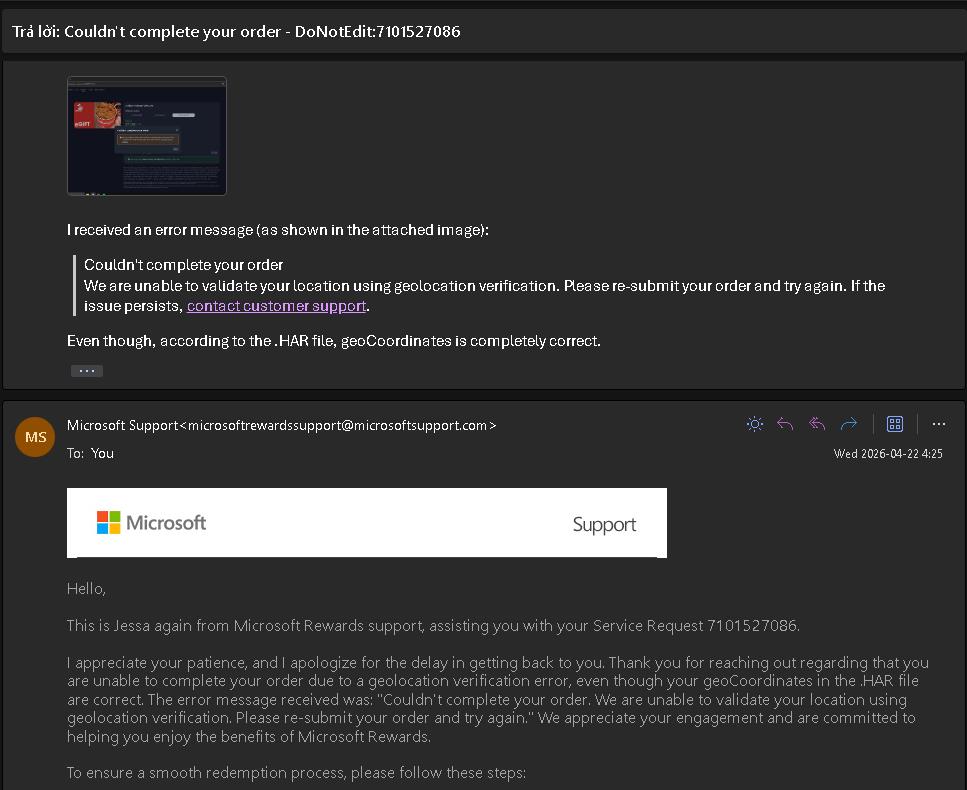Toggle light mode sun icon
This screenshot has width=967, height=790.
(x=755, y=424)
